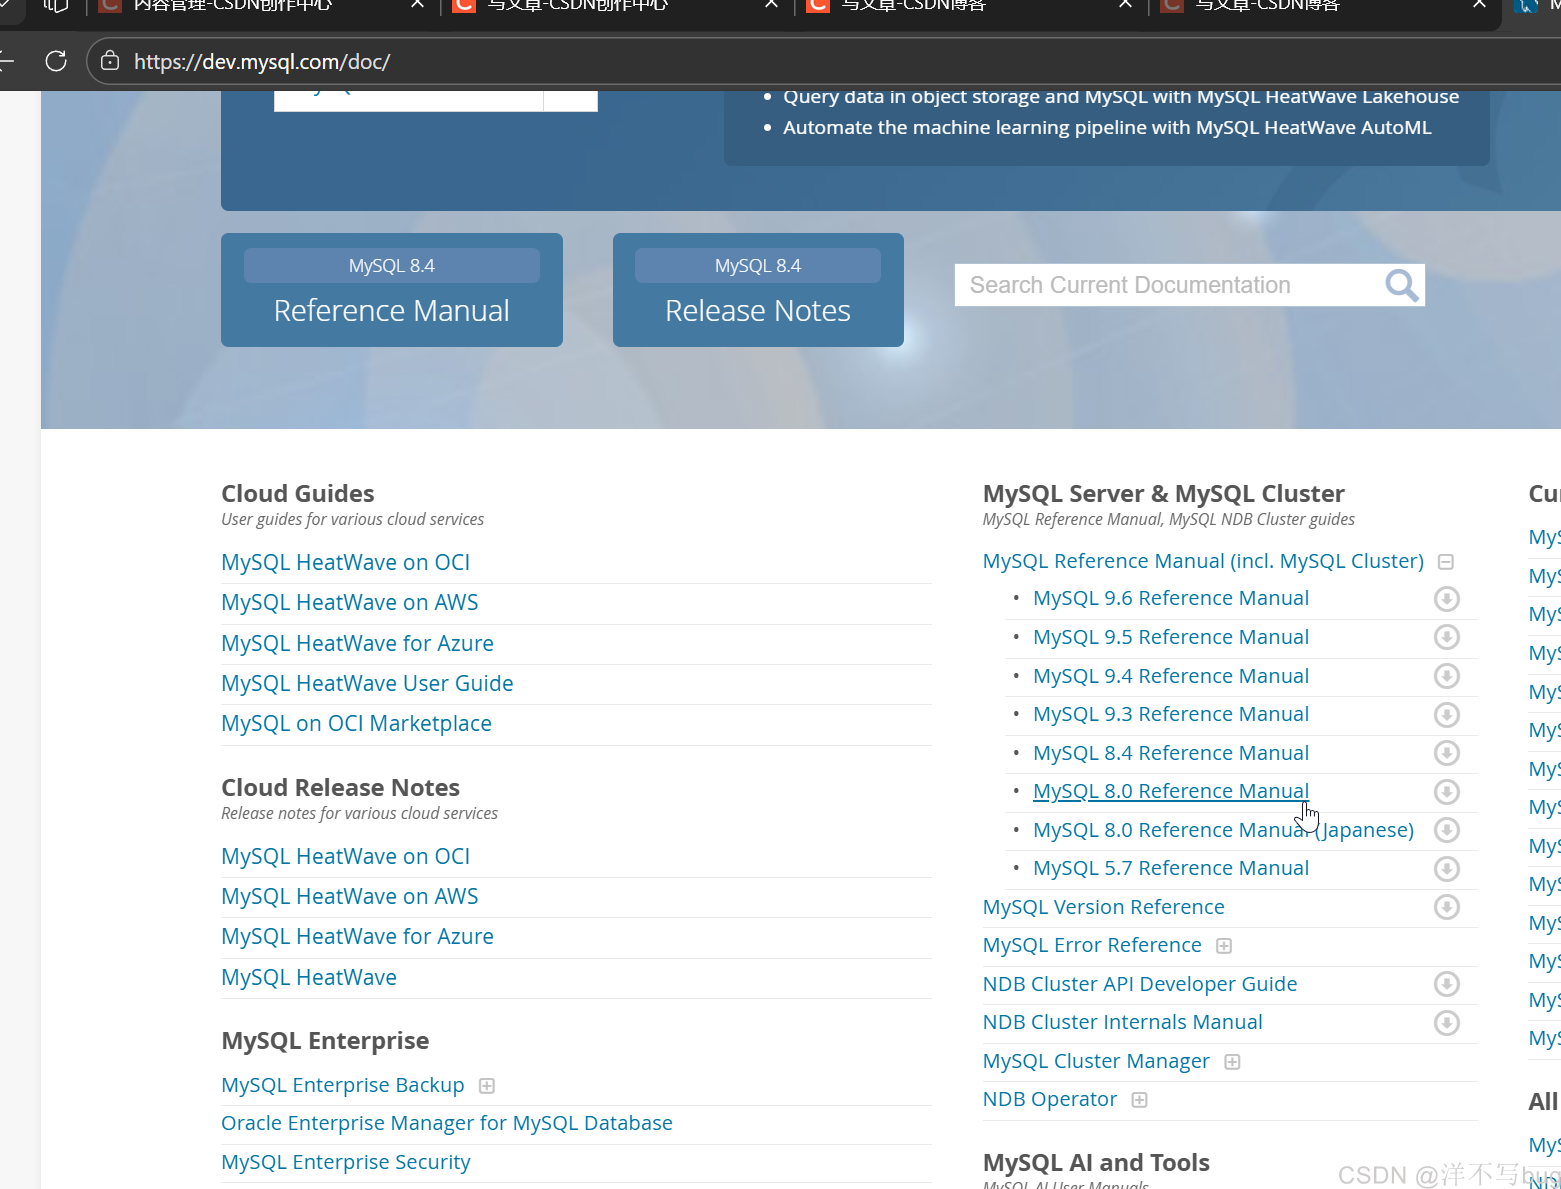Open the NDB Cluster API Developer Guide link
The height and width of the screenshot is (1189, 1561).
(x=1140, y=984)
